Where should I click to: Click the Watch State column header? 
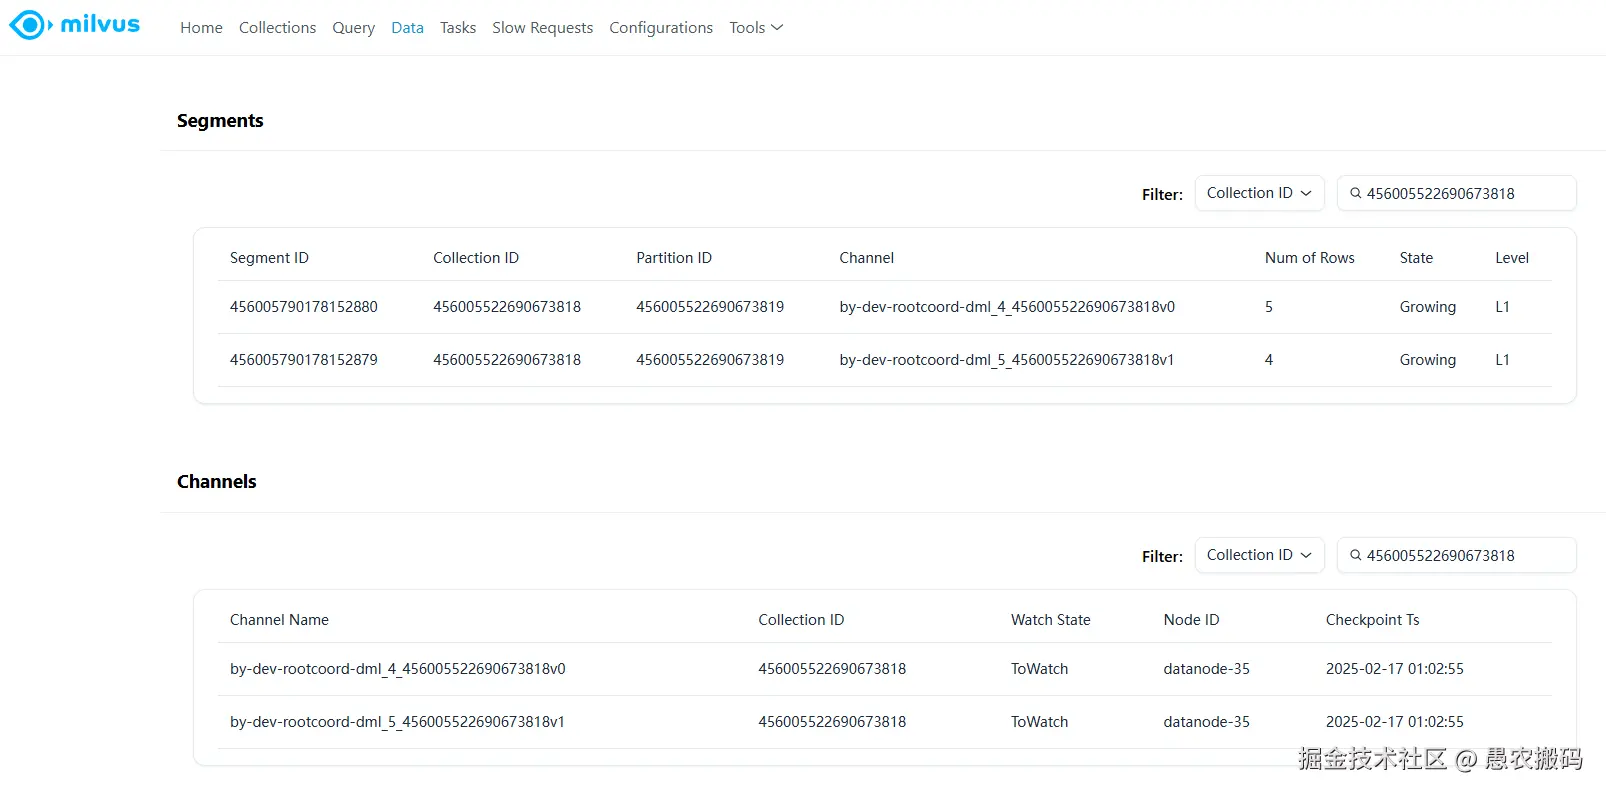pos(1051,620)
